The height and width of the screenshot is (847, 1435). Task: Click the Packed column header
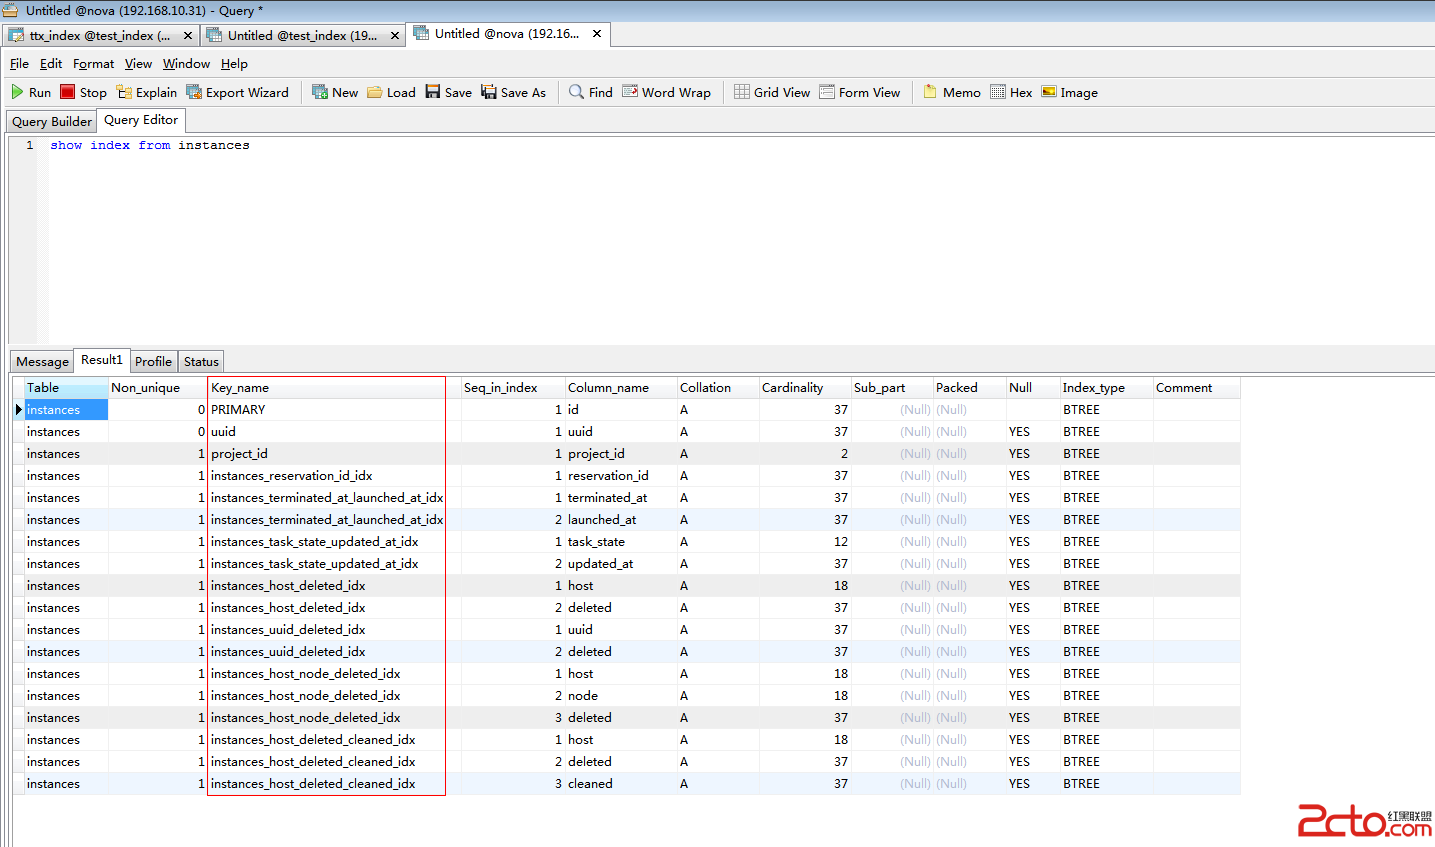969,387
